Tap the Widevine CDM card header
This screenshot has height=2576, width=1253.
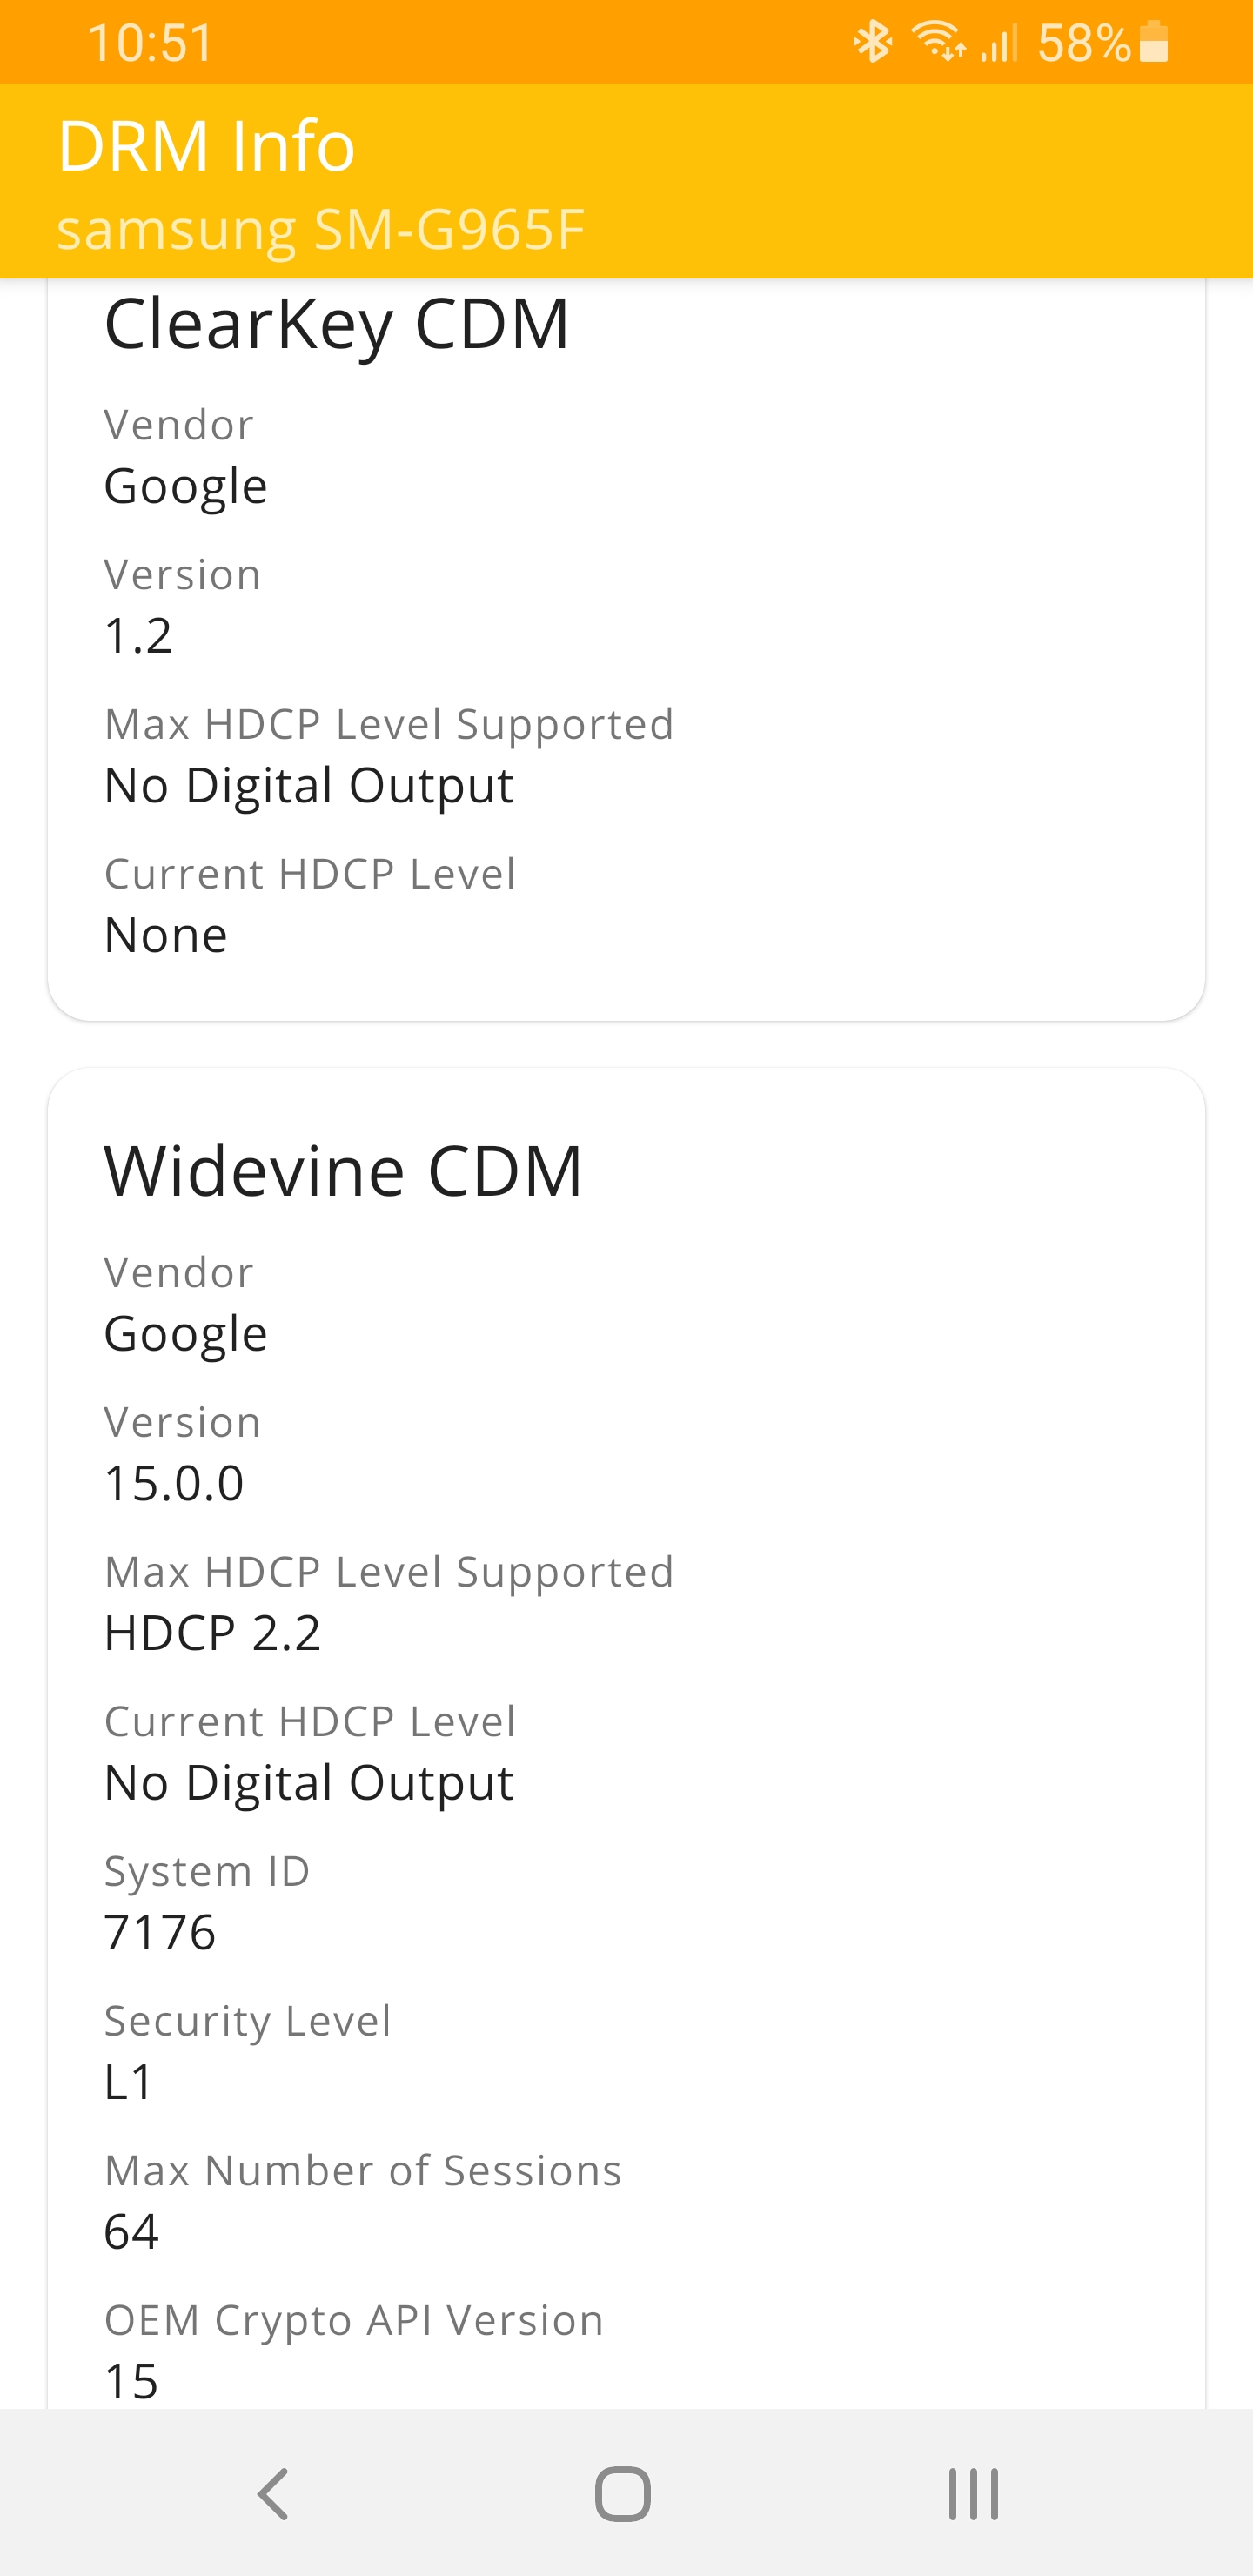pyautogui.click(x=344, y=1172)
